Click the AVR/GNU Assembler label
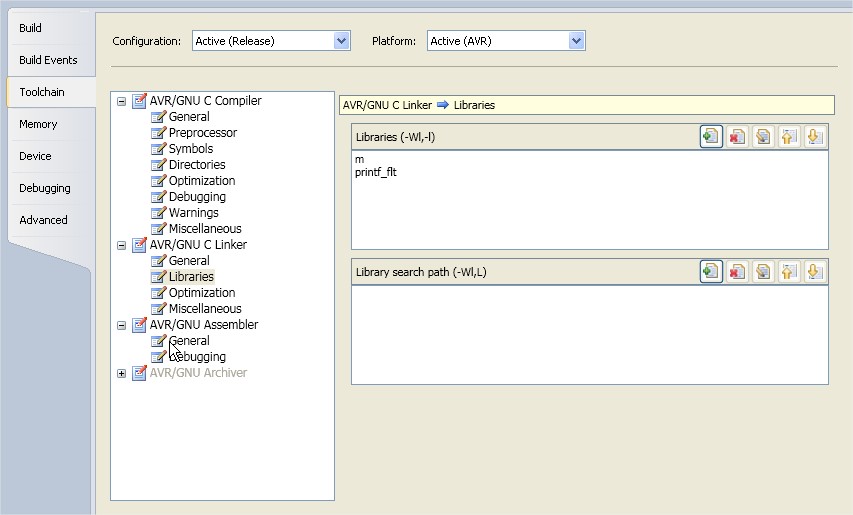The width and height of the screenshot is (853, 515). point(204,325)
